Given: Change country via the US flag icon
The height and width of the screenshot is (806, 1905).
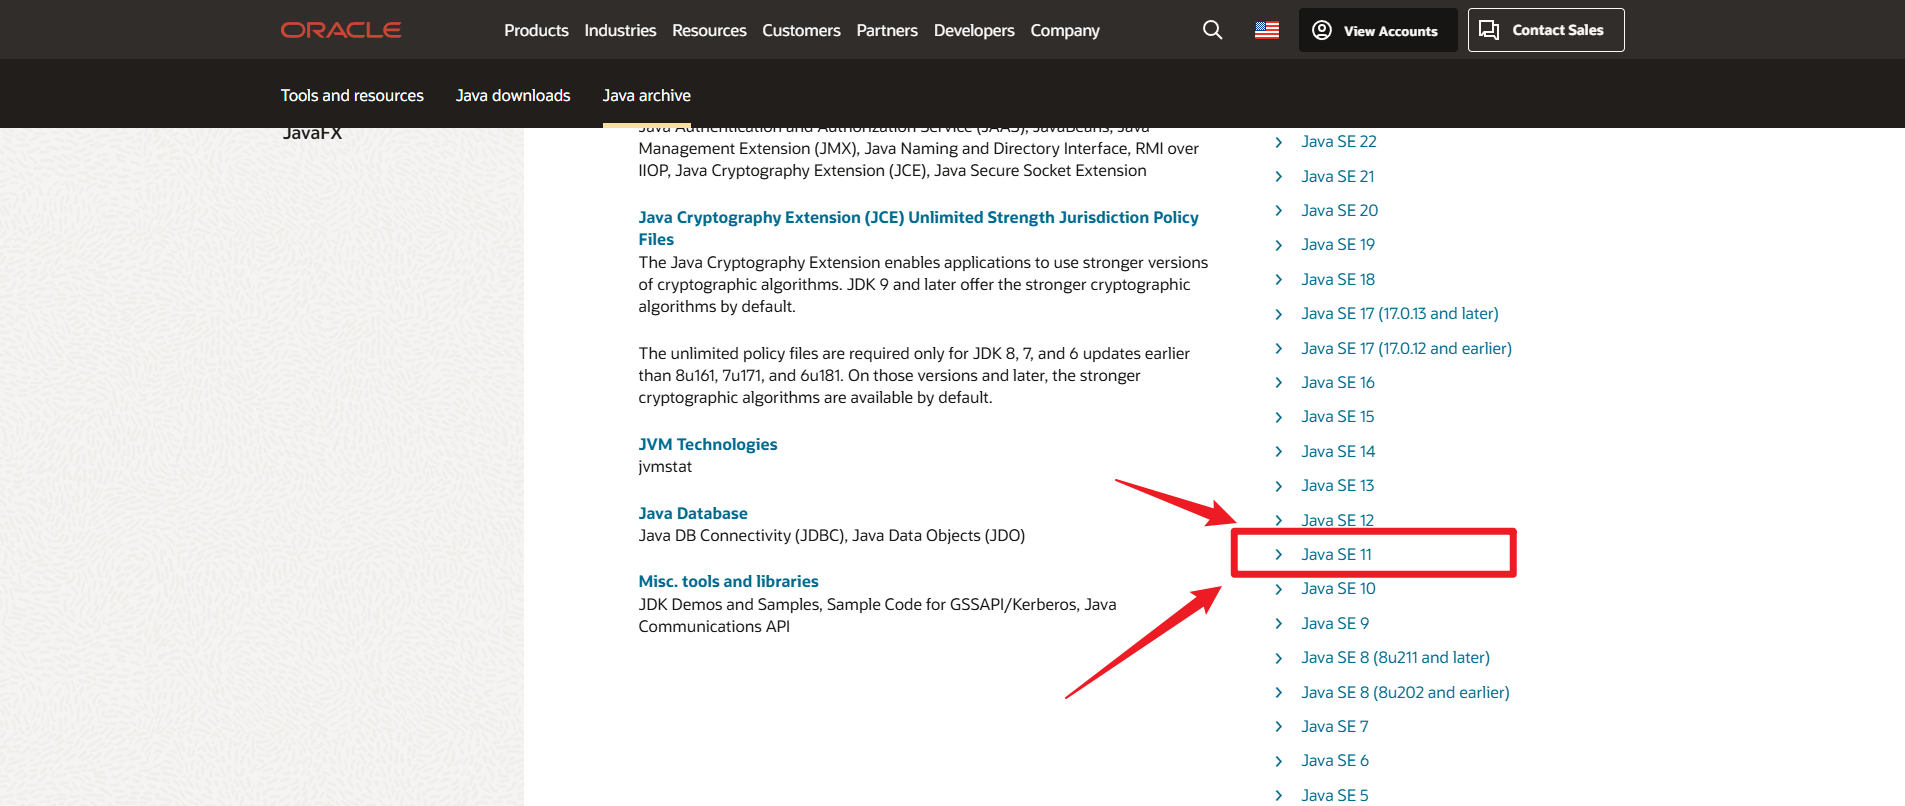Looking at the screenshot, I should click(x=1267, y=30).
